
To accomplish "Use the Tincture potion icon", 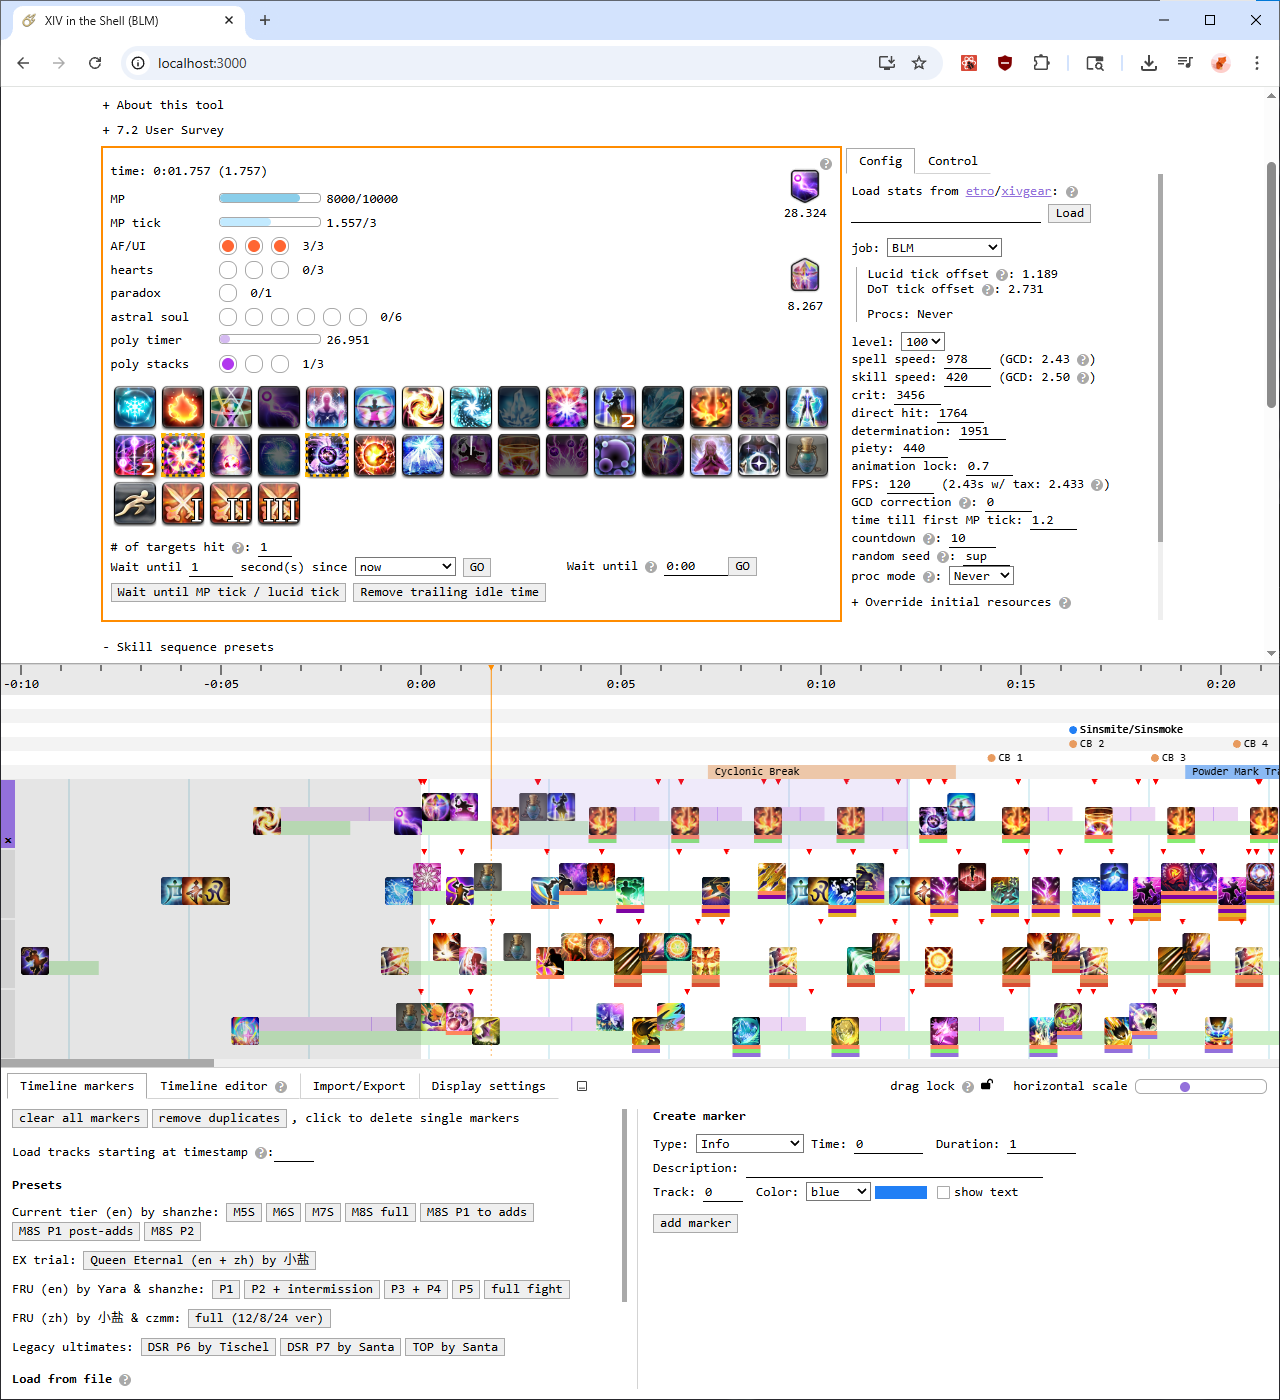I will click(807, 456).
